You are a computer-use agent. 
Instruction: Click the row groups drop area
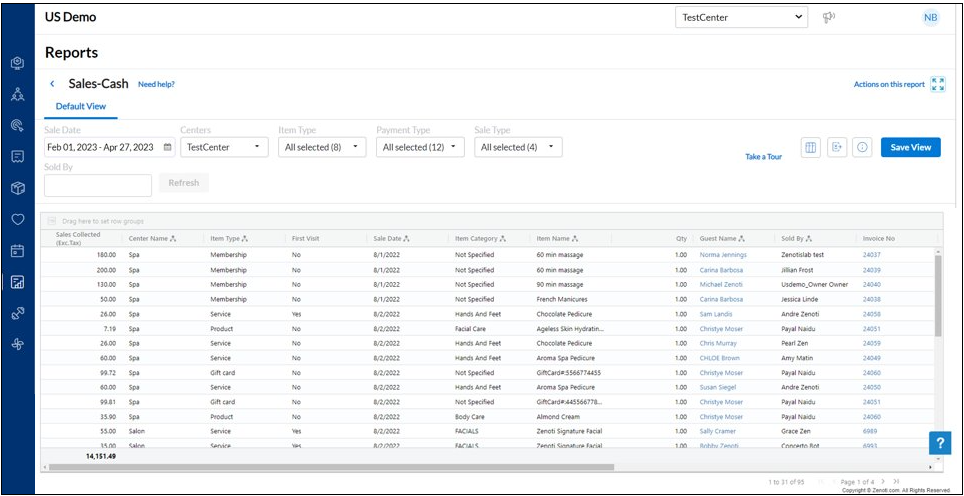(491, 221)
